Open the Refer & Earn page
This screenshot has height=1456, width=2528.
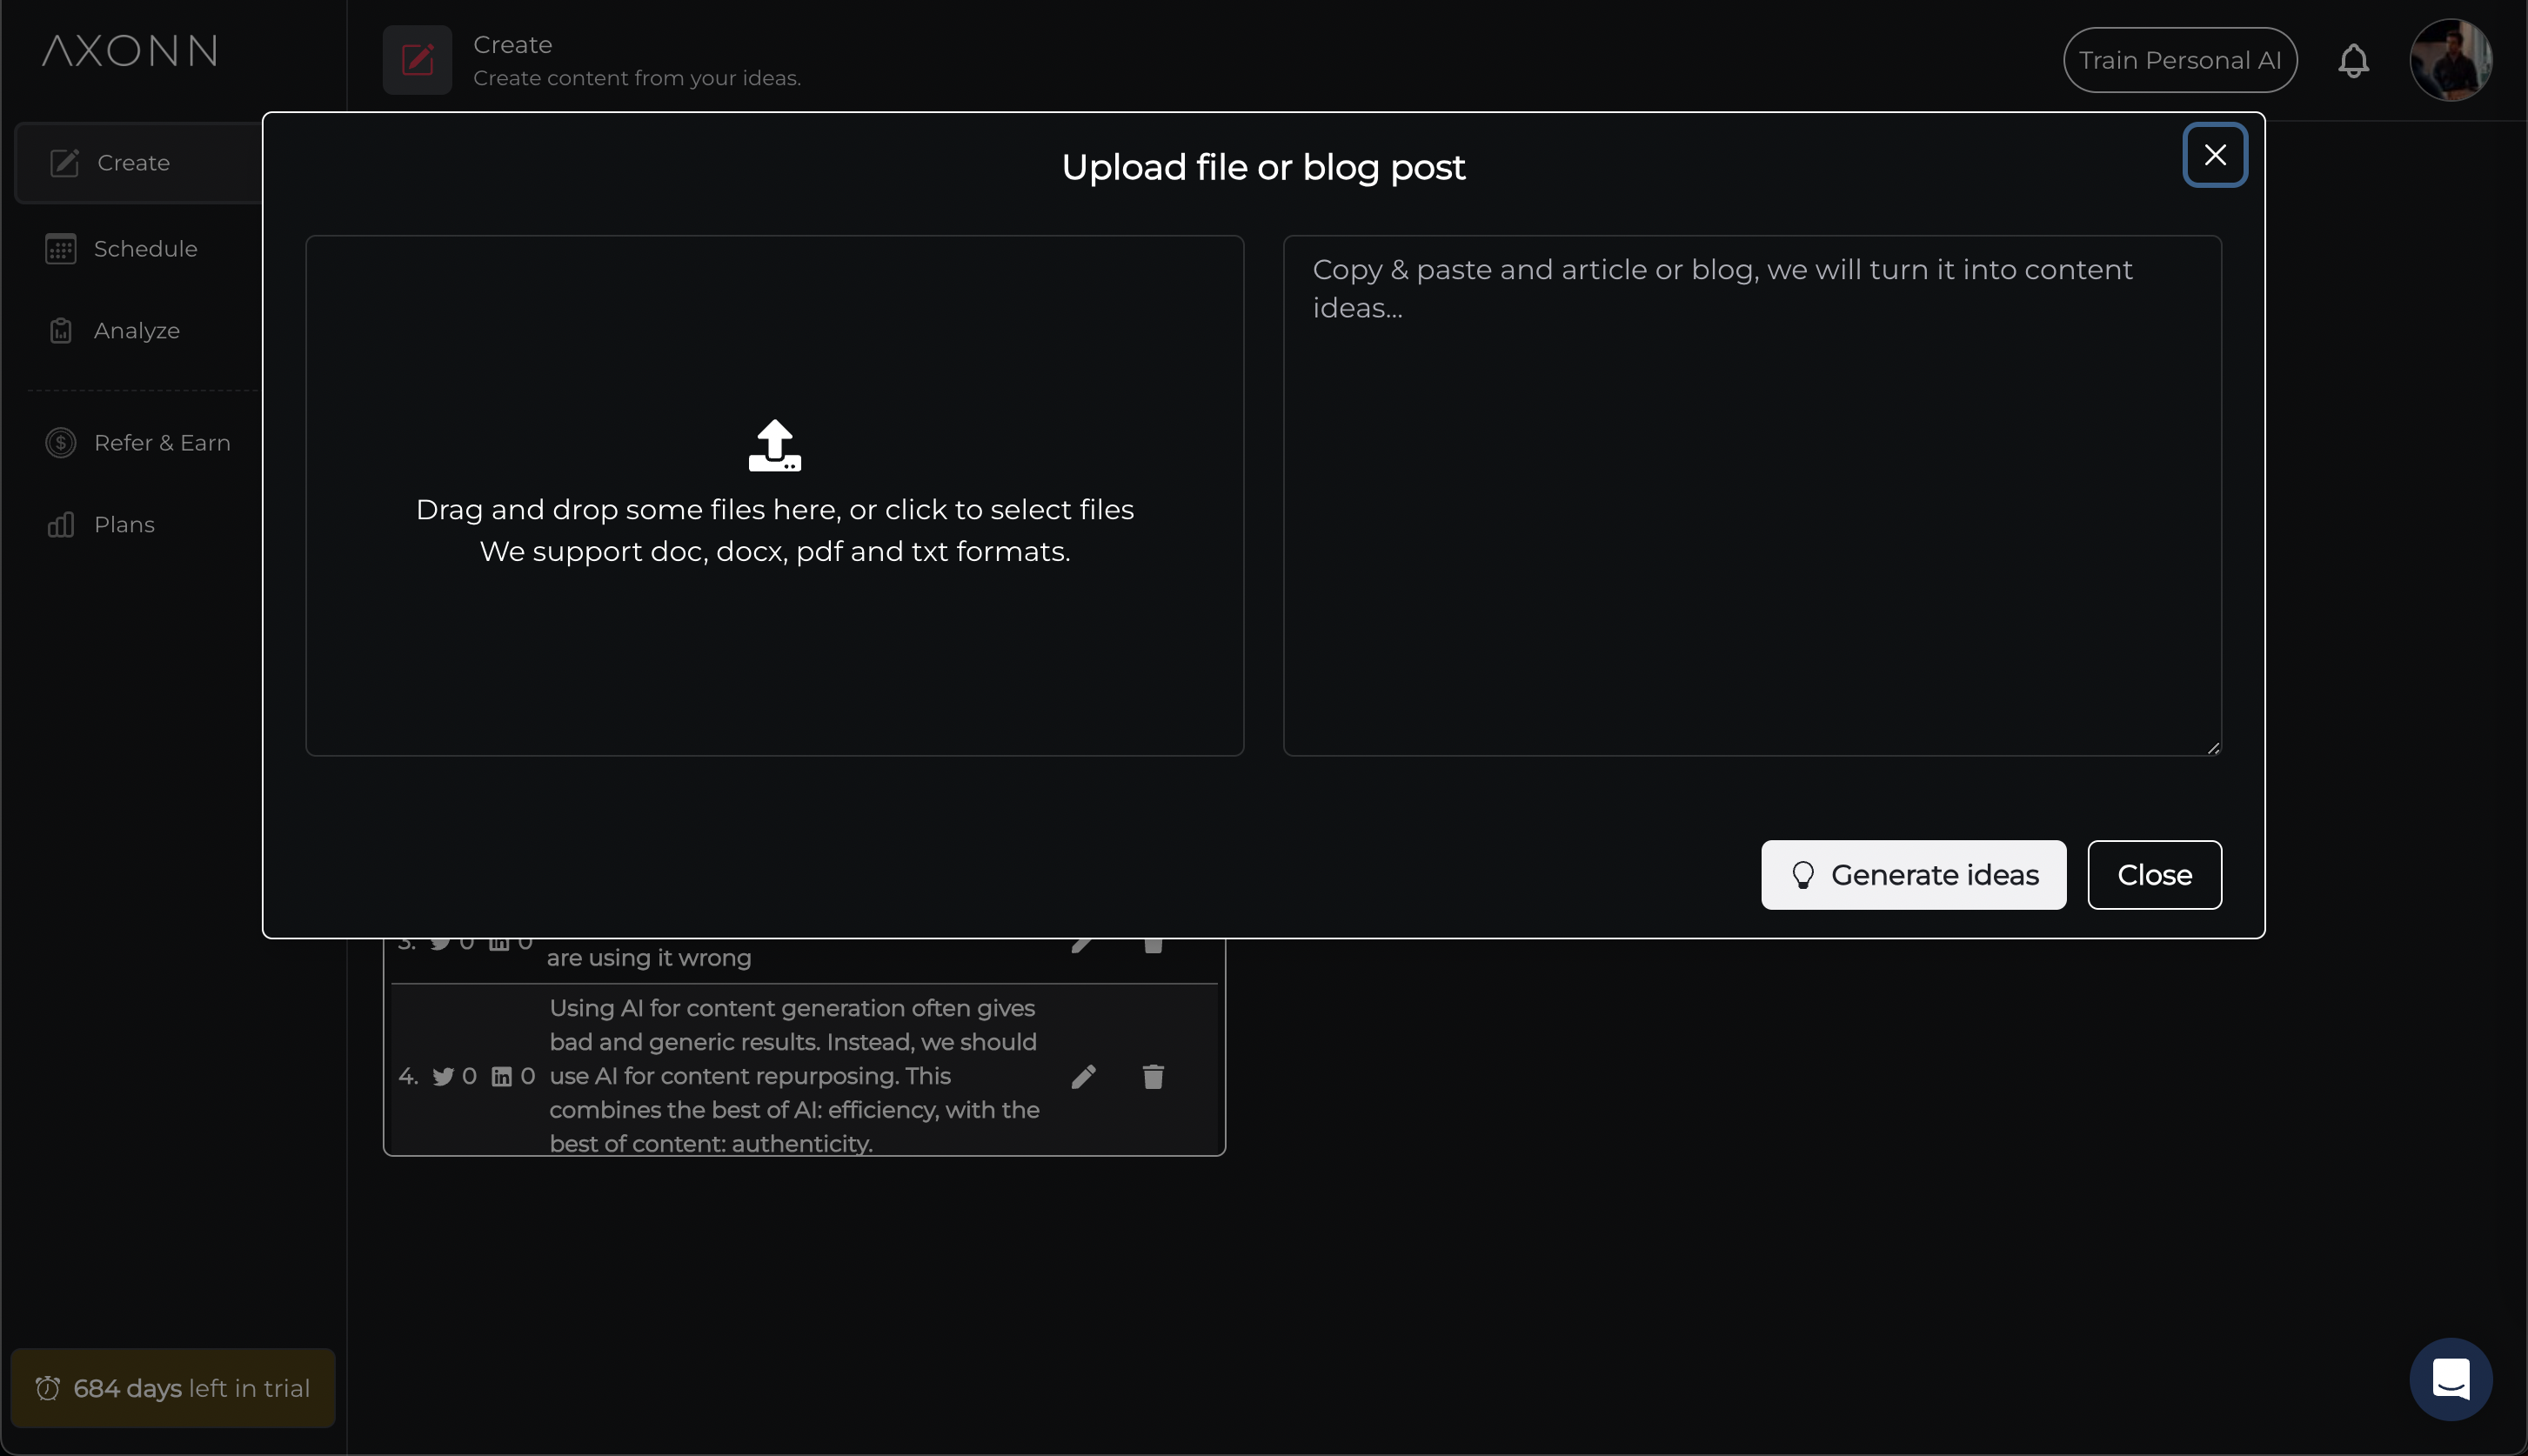[x=161, y=443]
